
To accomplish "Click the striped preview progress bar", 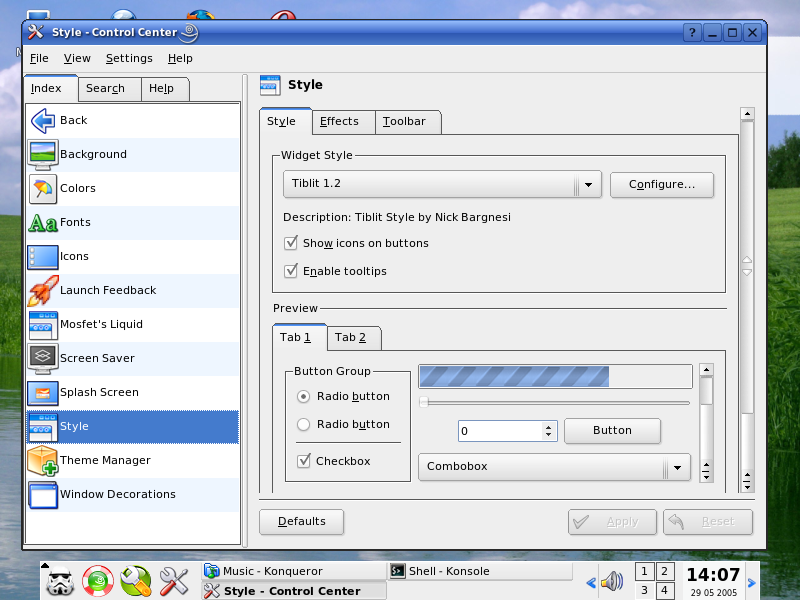I will point(555,377).
